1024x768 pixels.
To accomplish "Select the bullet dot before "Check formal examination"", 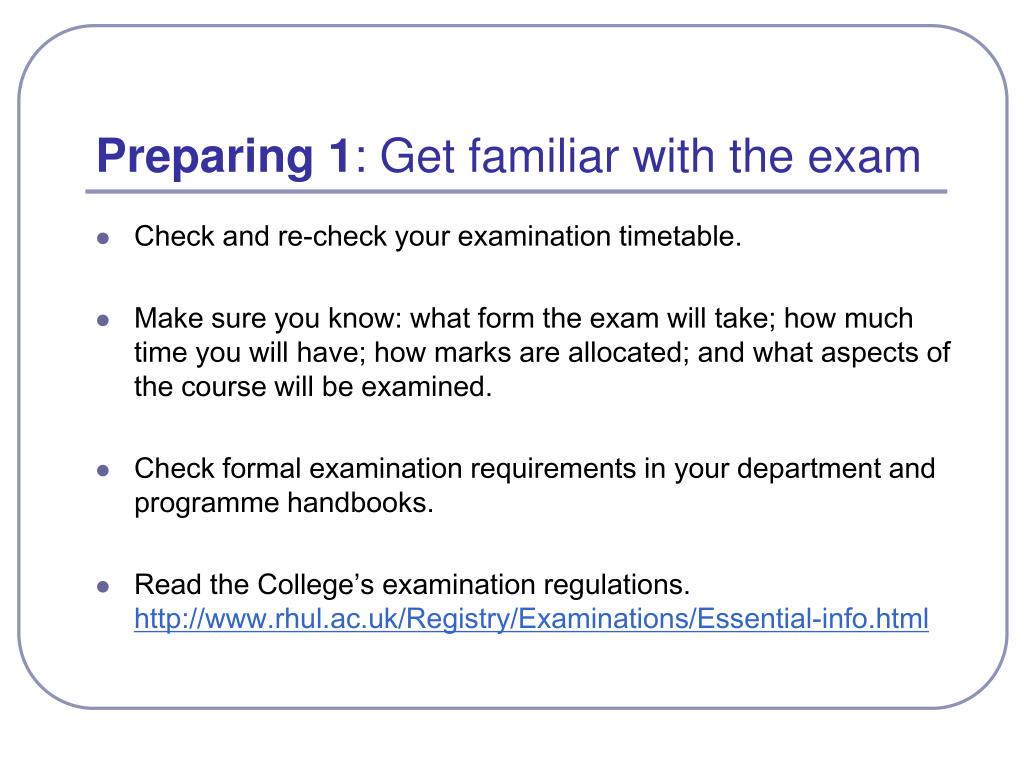I will [103, 470].
